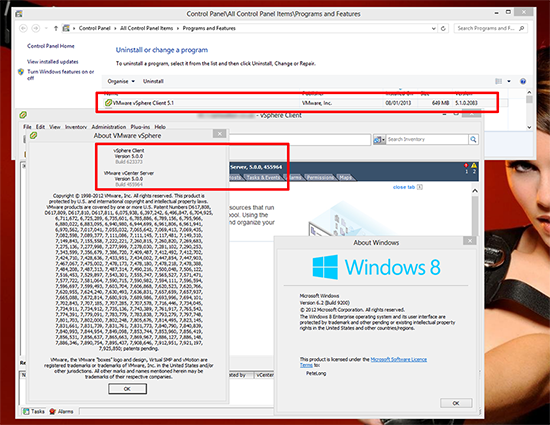550x425 pixels.
Task: Click OK in About VMware vSphere dialog
Action: (127, 389)
